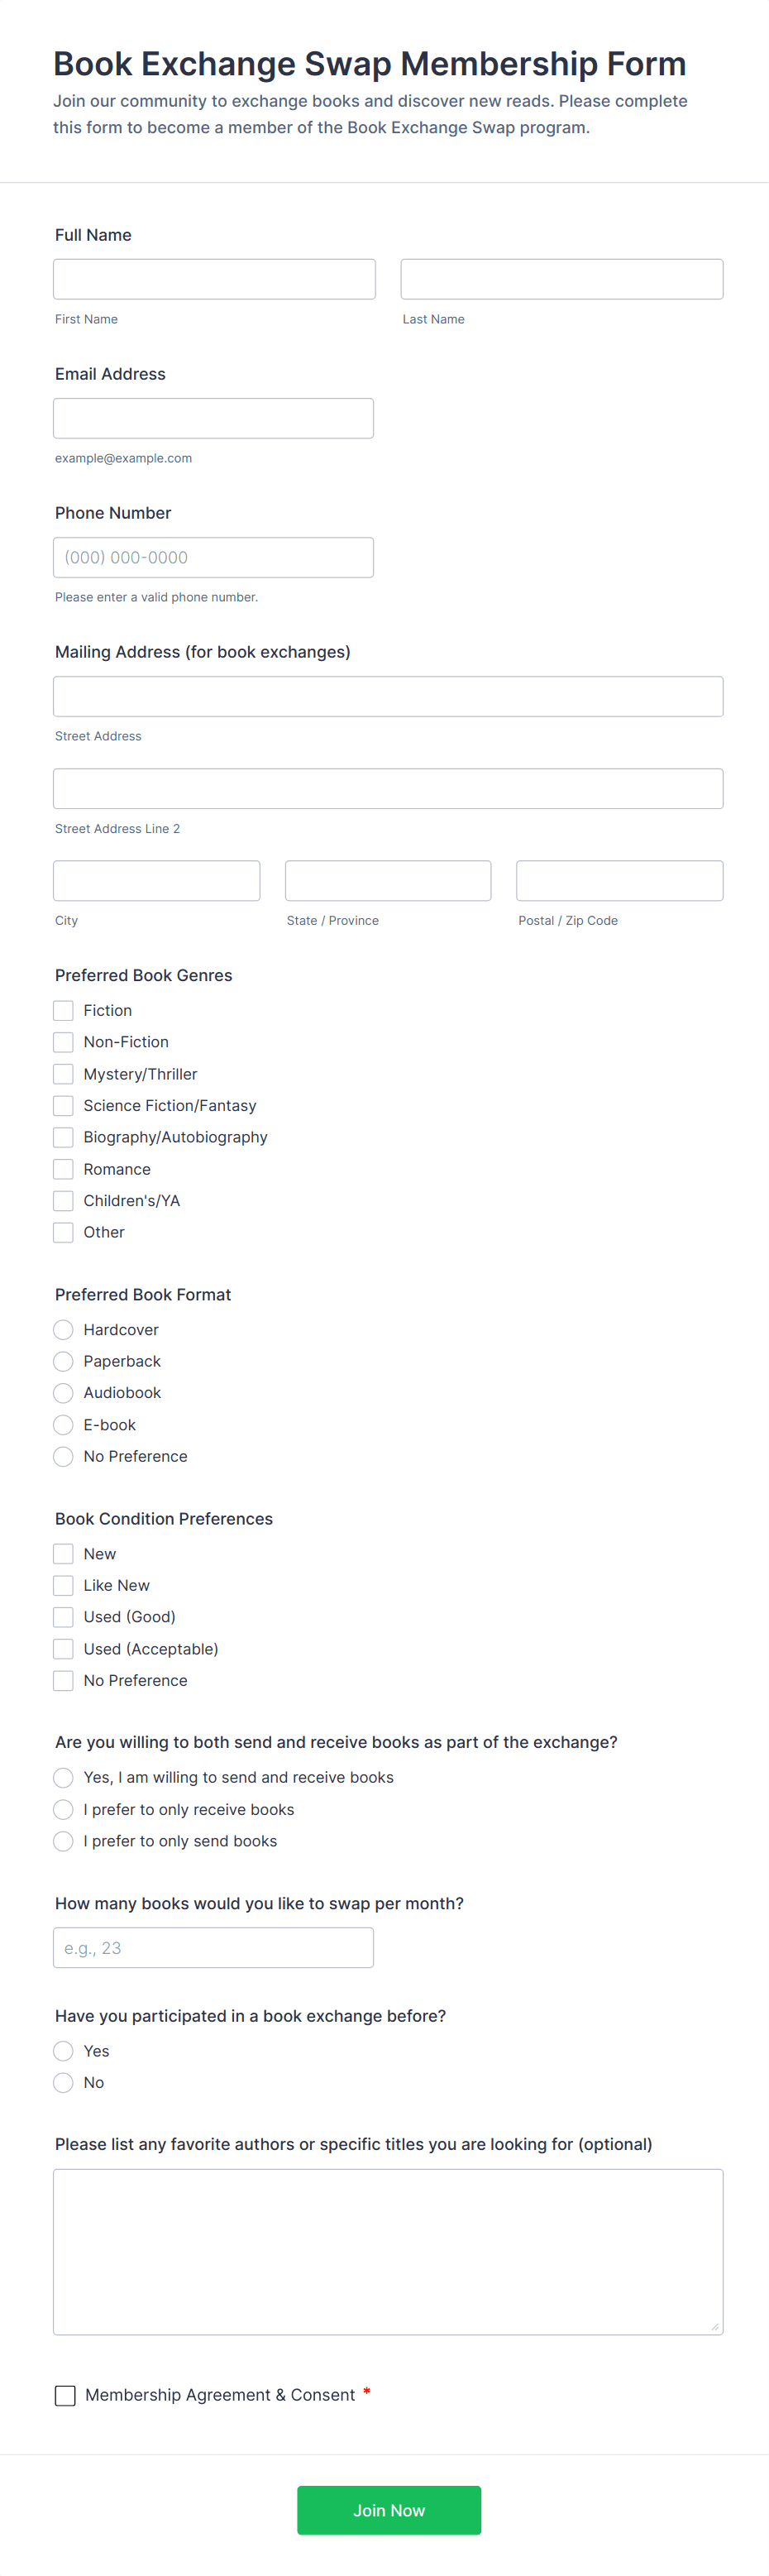This screenshot has height=2576, width=769.
Task: Choose 'I prefer to only receive books'
Action: pos(63,1809)
